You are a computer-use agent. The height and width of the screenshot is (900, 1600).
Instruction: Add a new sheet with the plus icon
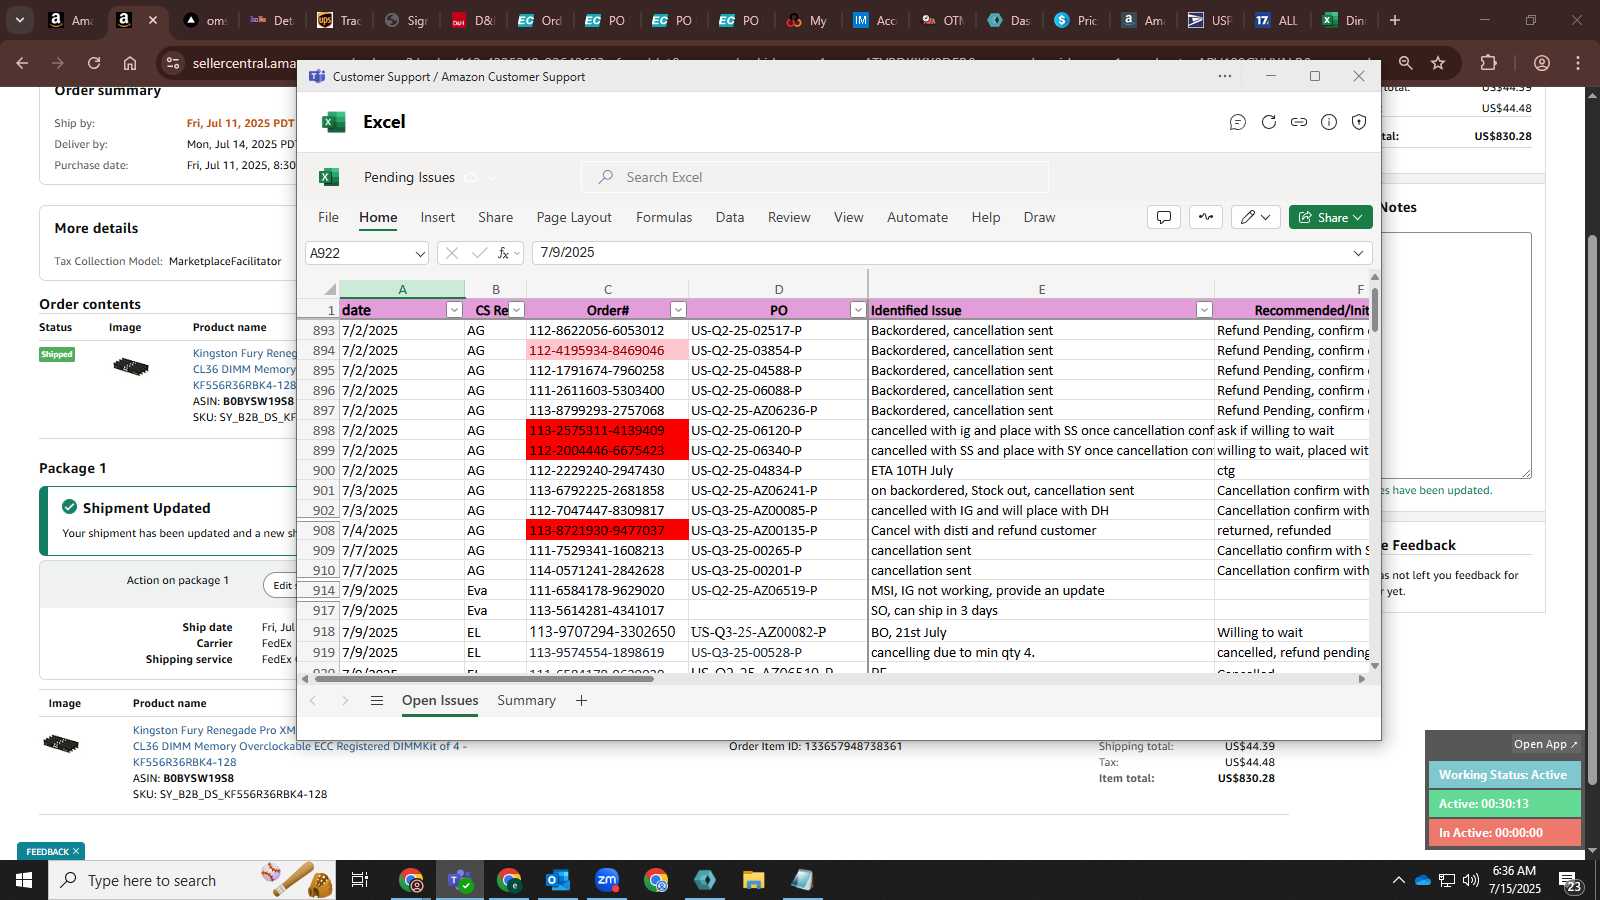(581, 700)
